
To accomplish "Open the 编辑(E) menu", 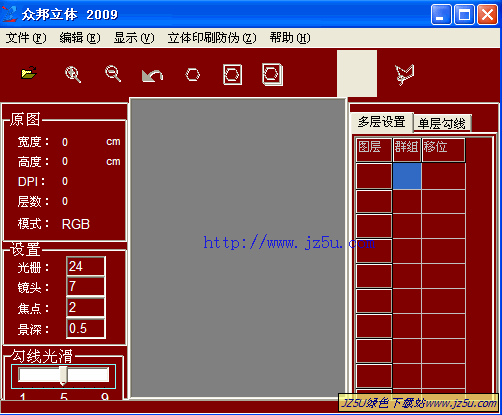I will tap(80, 38).
